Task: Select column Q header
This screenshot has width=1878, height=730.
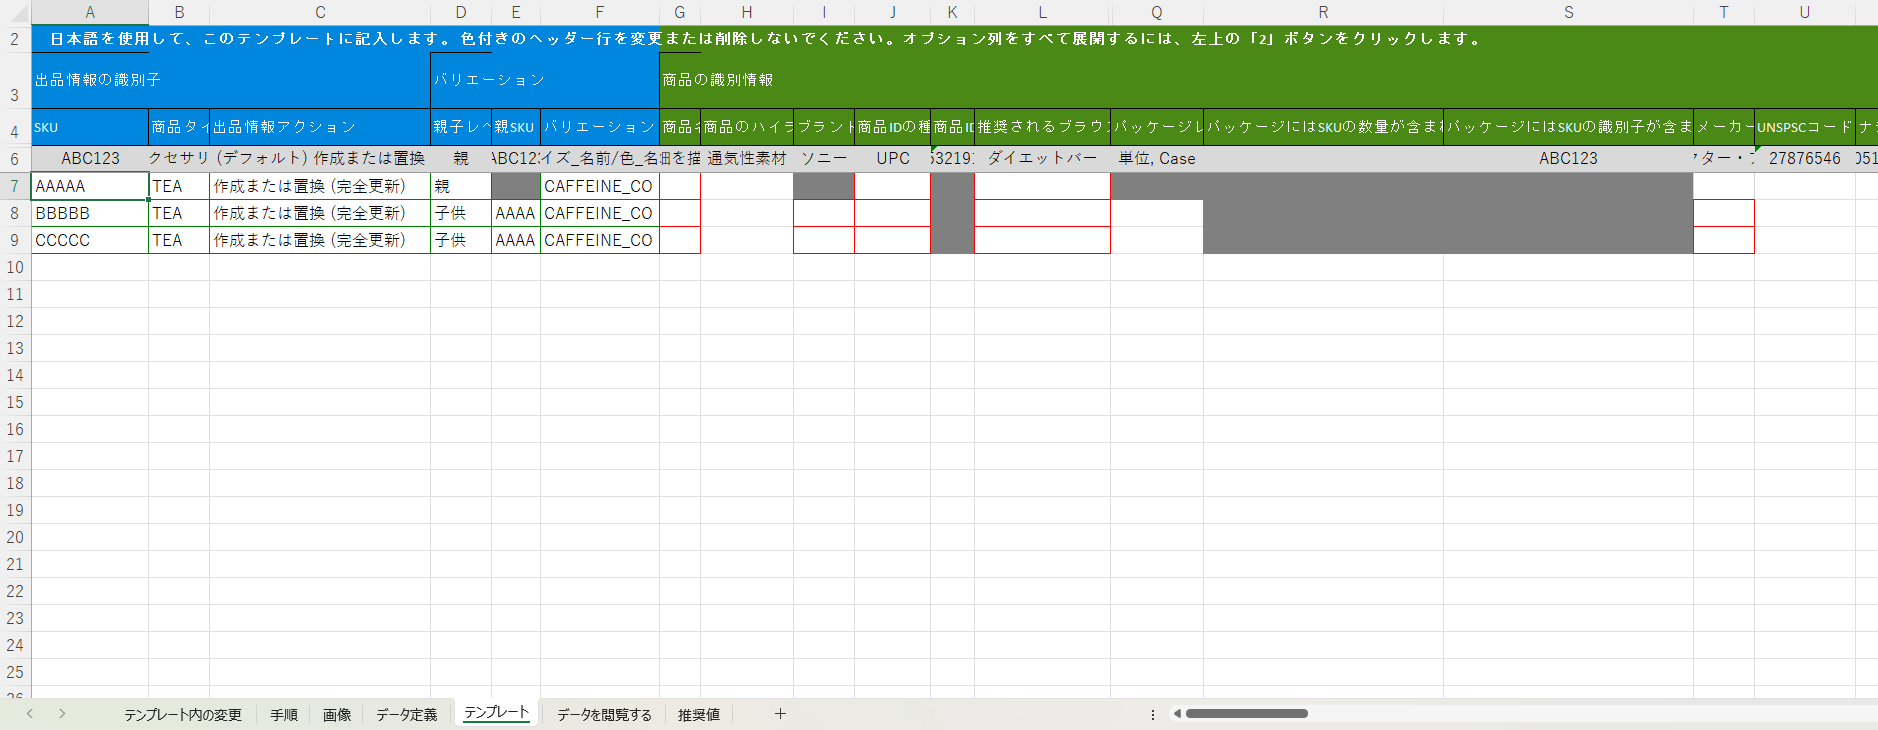Action: 1157,12
